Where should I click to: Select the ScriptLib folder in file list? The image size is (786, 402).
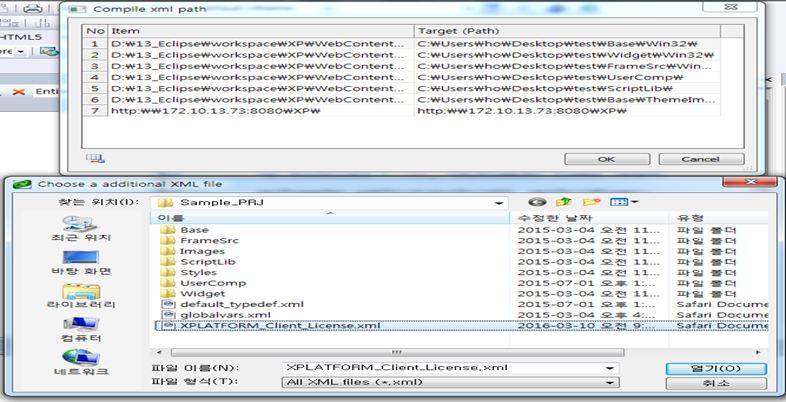click(x=203, y=258)
